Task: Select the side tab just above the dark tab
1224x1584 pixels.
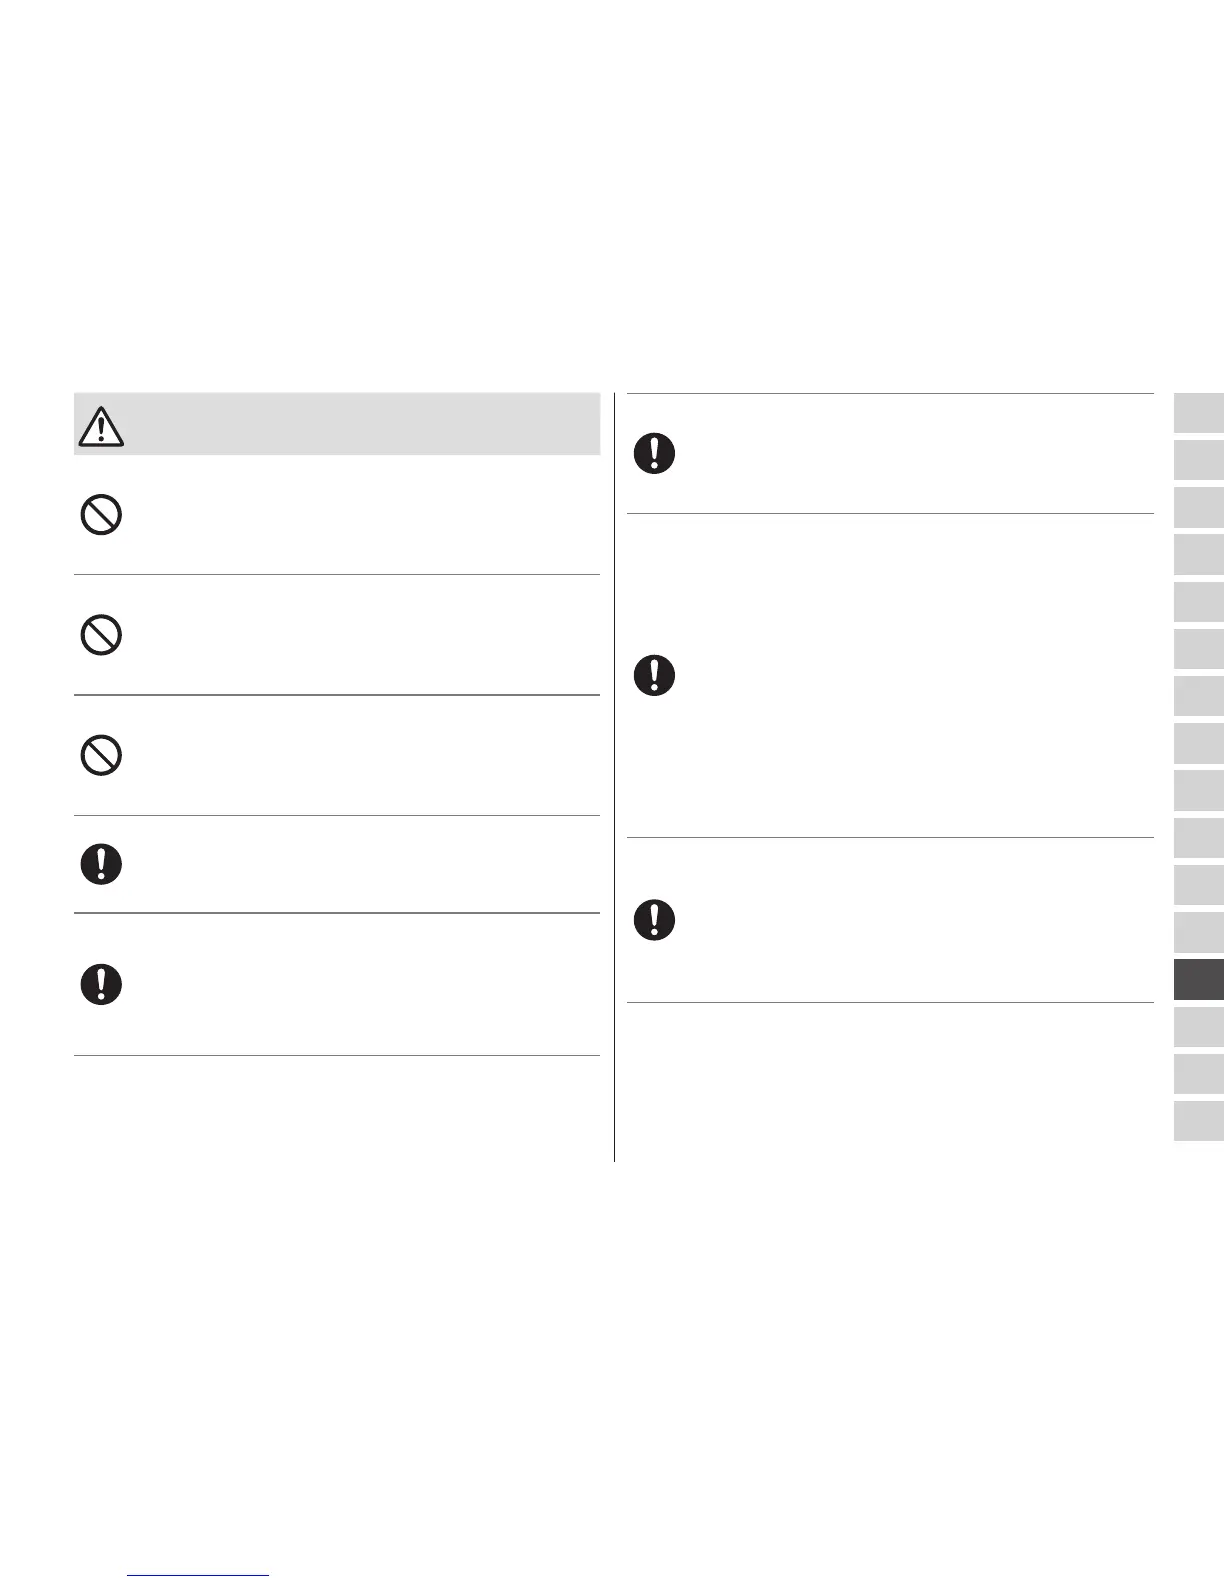Action: [1198, 932]
